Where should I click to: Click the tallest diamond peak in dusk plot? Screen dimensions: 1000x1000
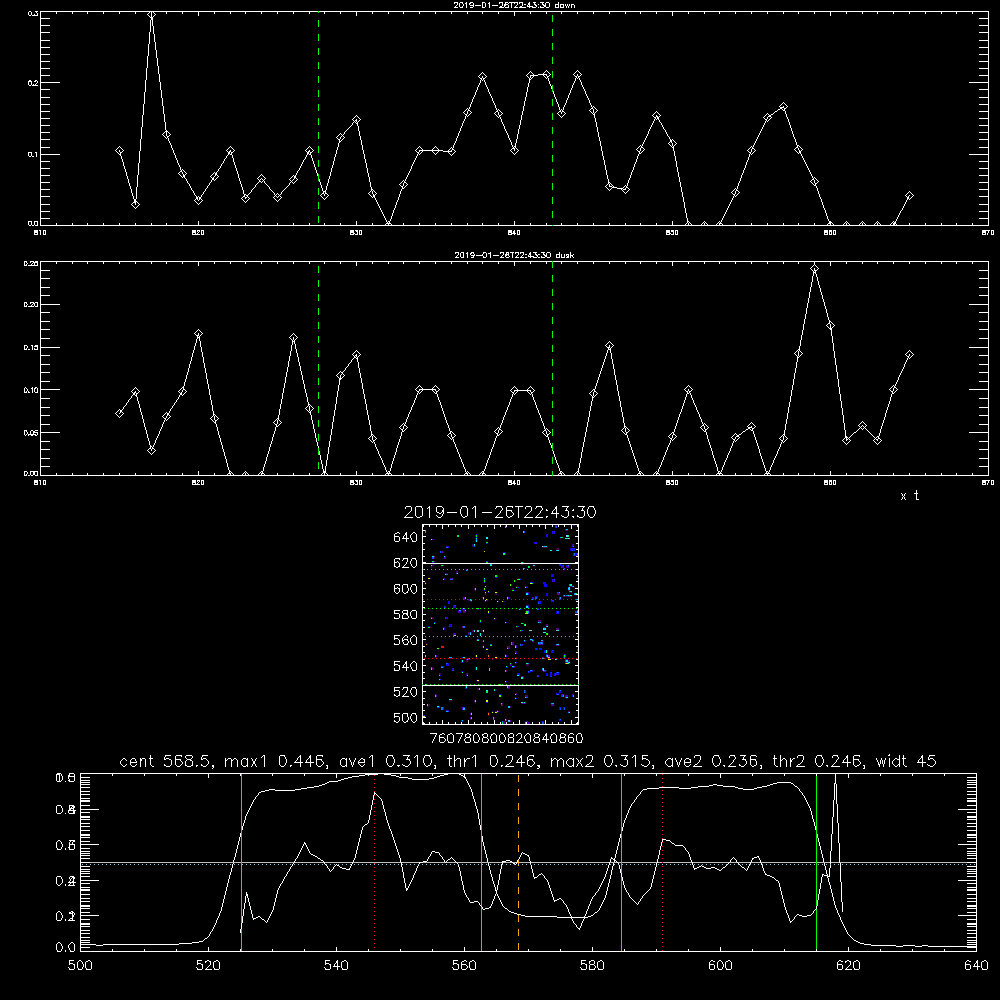point(814,268)
